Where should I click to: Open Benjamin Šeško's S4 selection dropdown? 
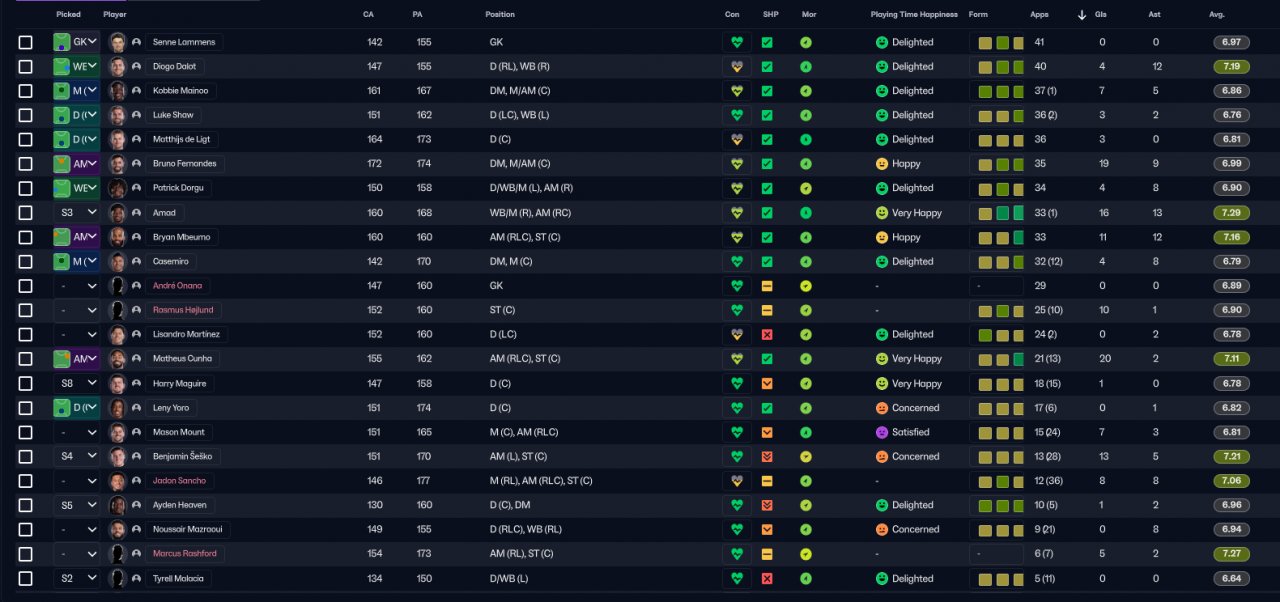(x=77, y=456)
